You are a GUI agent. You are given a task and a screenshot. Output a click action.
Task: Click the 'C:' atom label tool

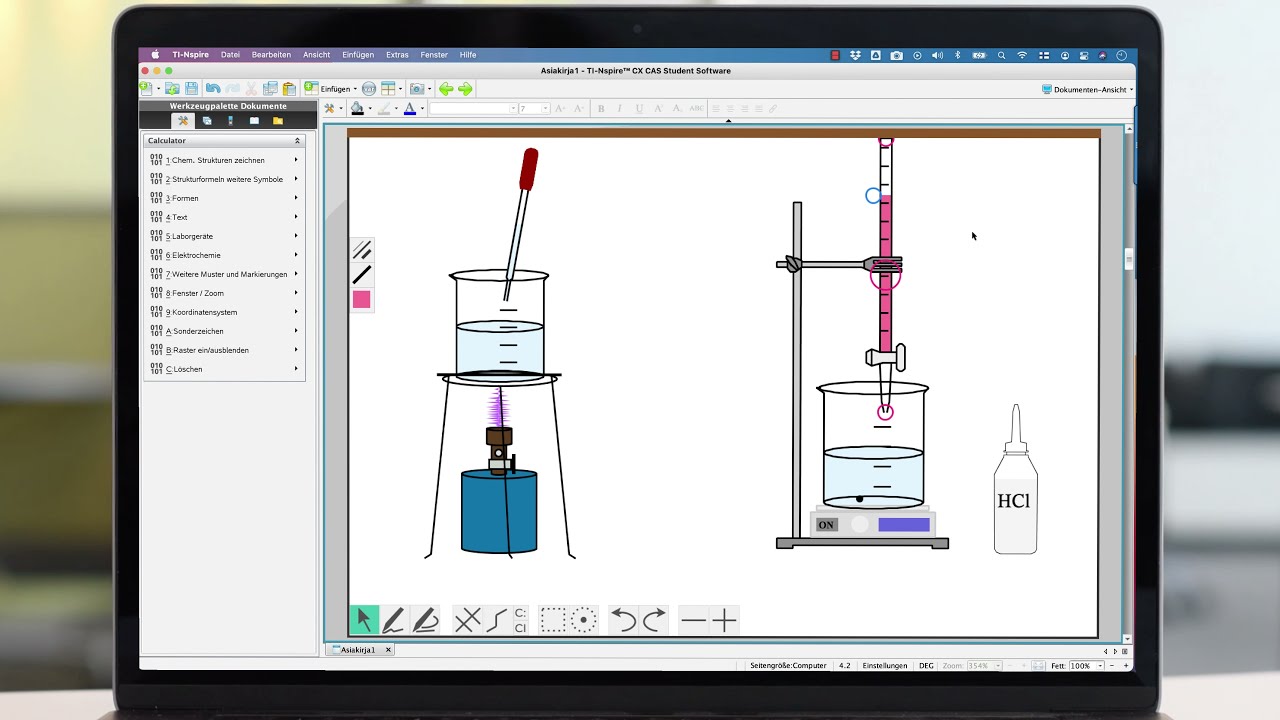[520, 613]
